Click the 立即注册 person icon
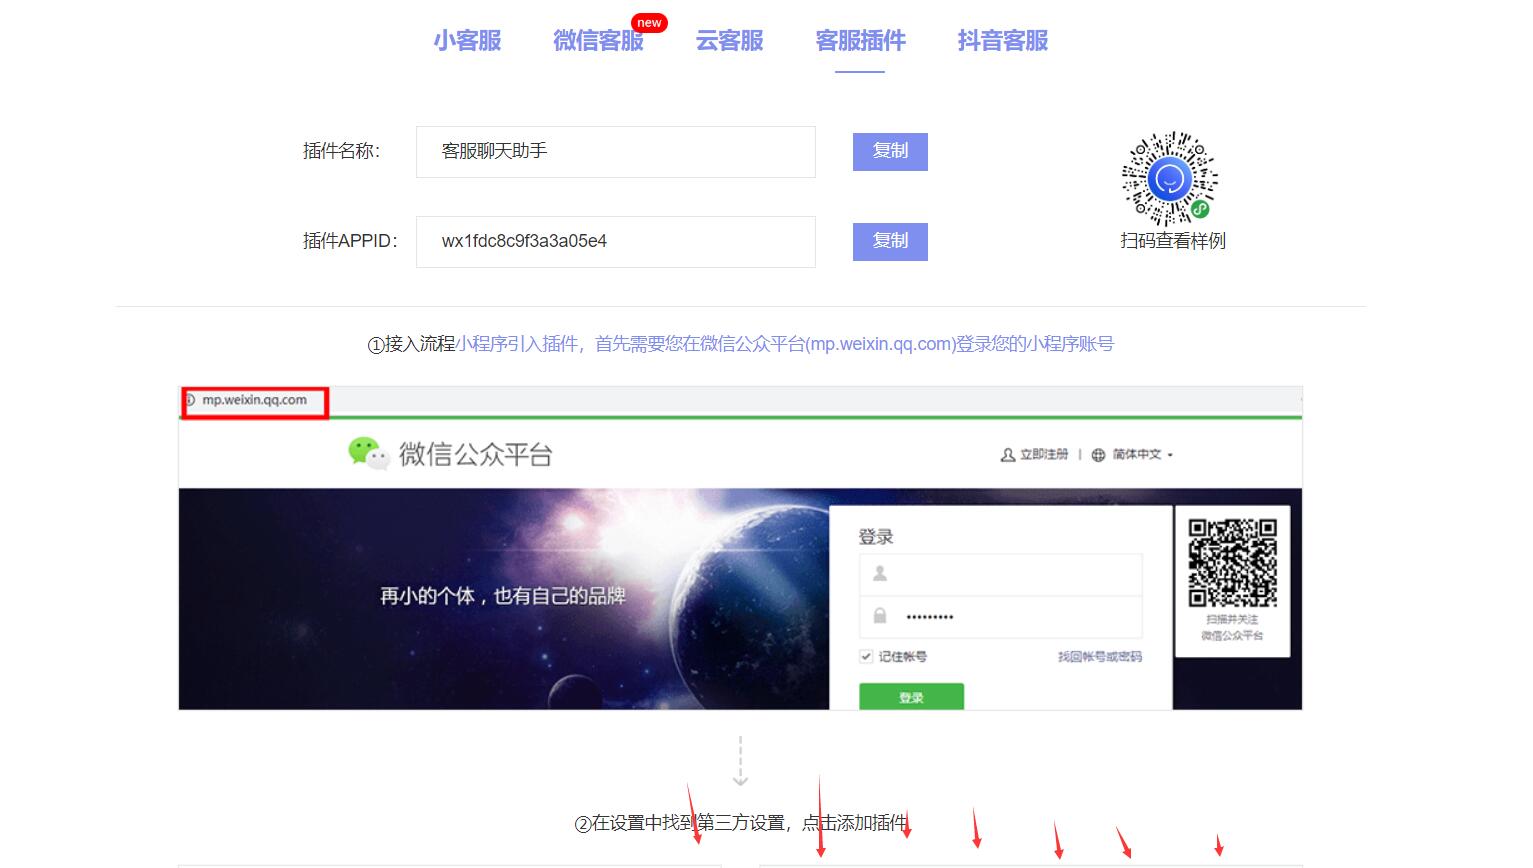The image size is (1533, 868). coord(1007,455)
